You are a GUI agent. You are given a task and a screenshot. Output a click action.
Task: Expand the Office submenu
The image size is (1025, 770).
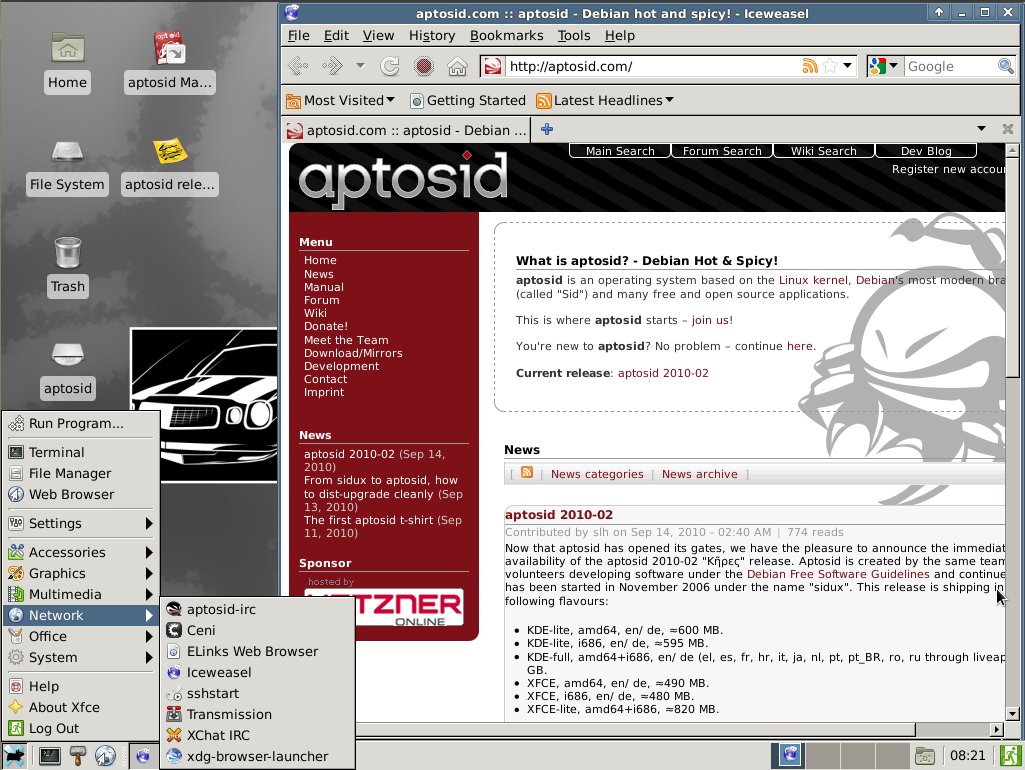pos(81,636)
